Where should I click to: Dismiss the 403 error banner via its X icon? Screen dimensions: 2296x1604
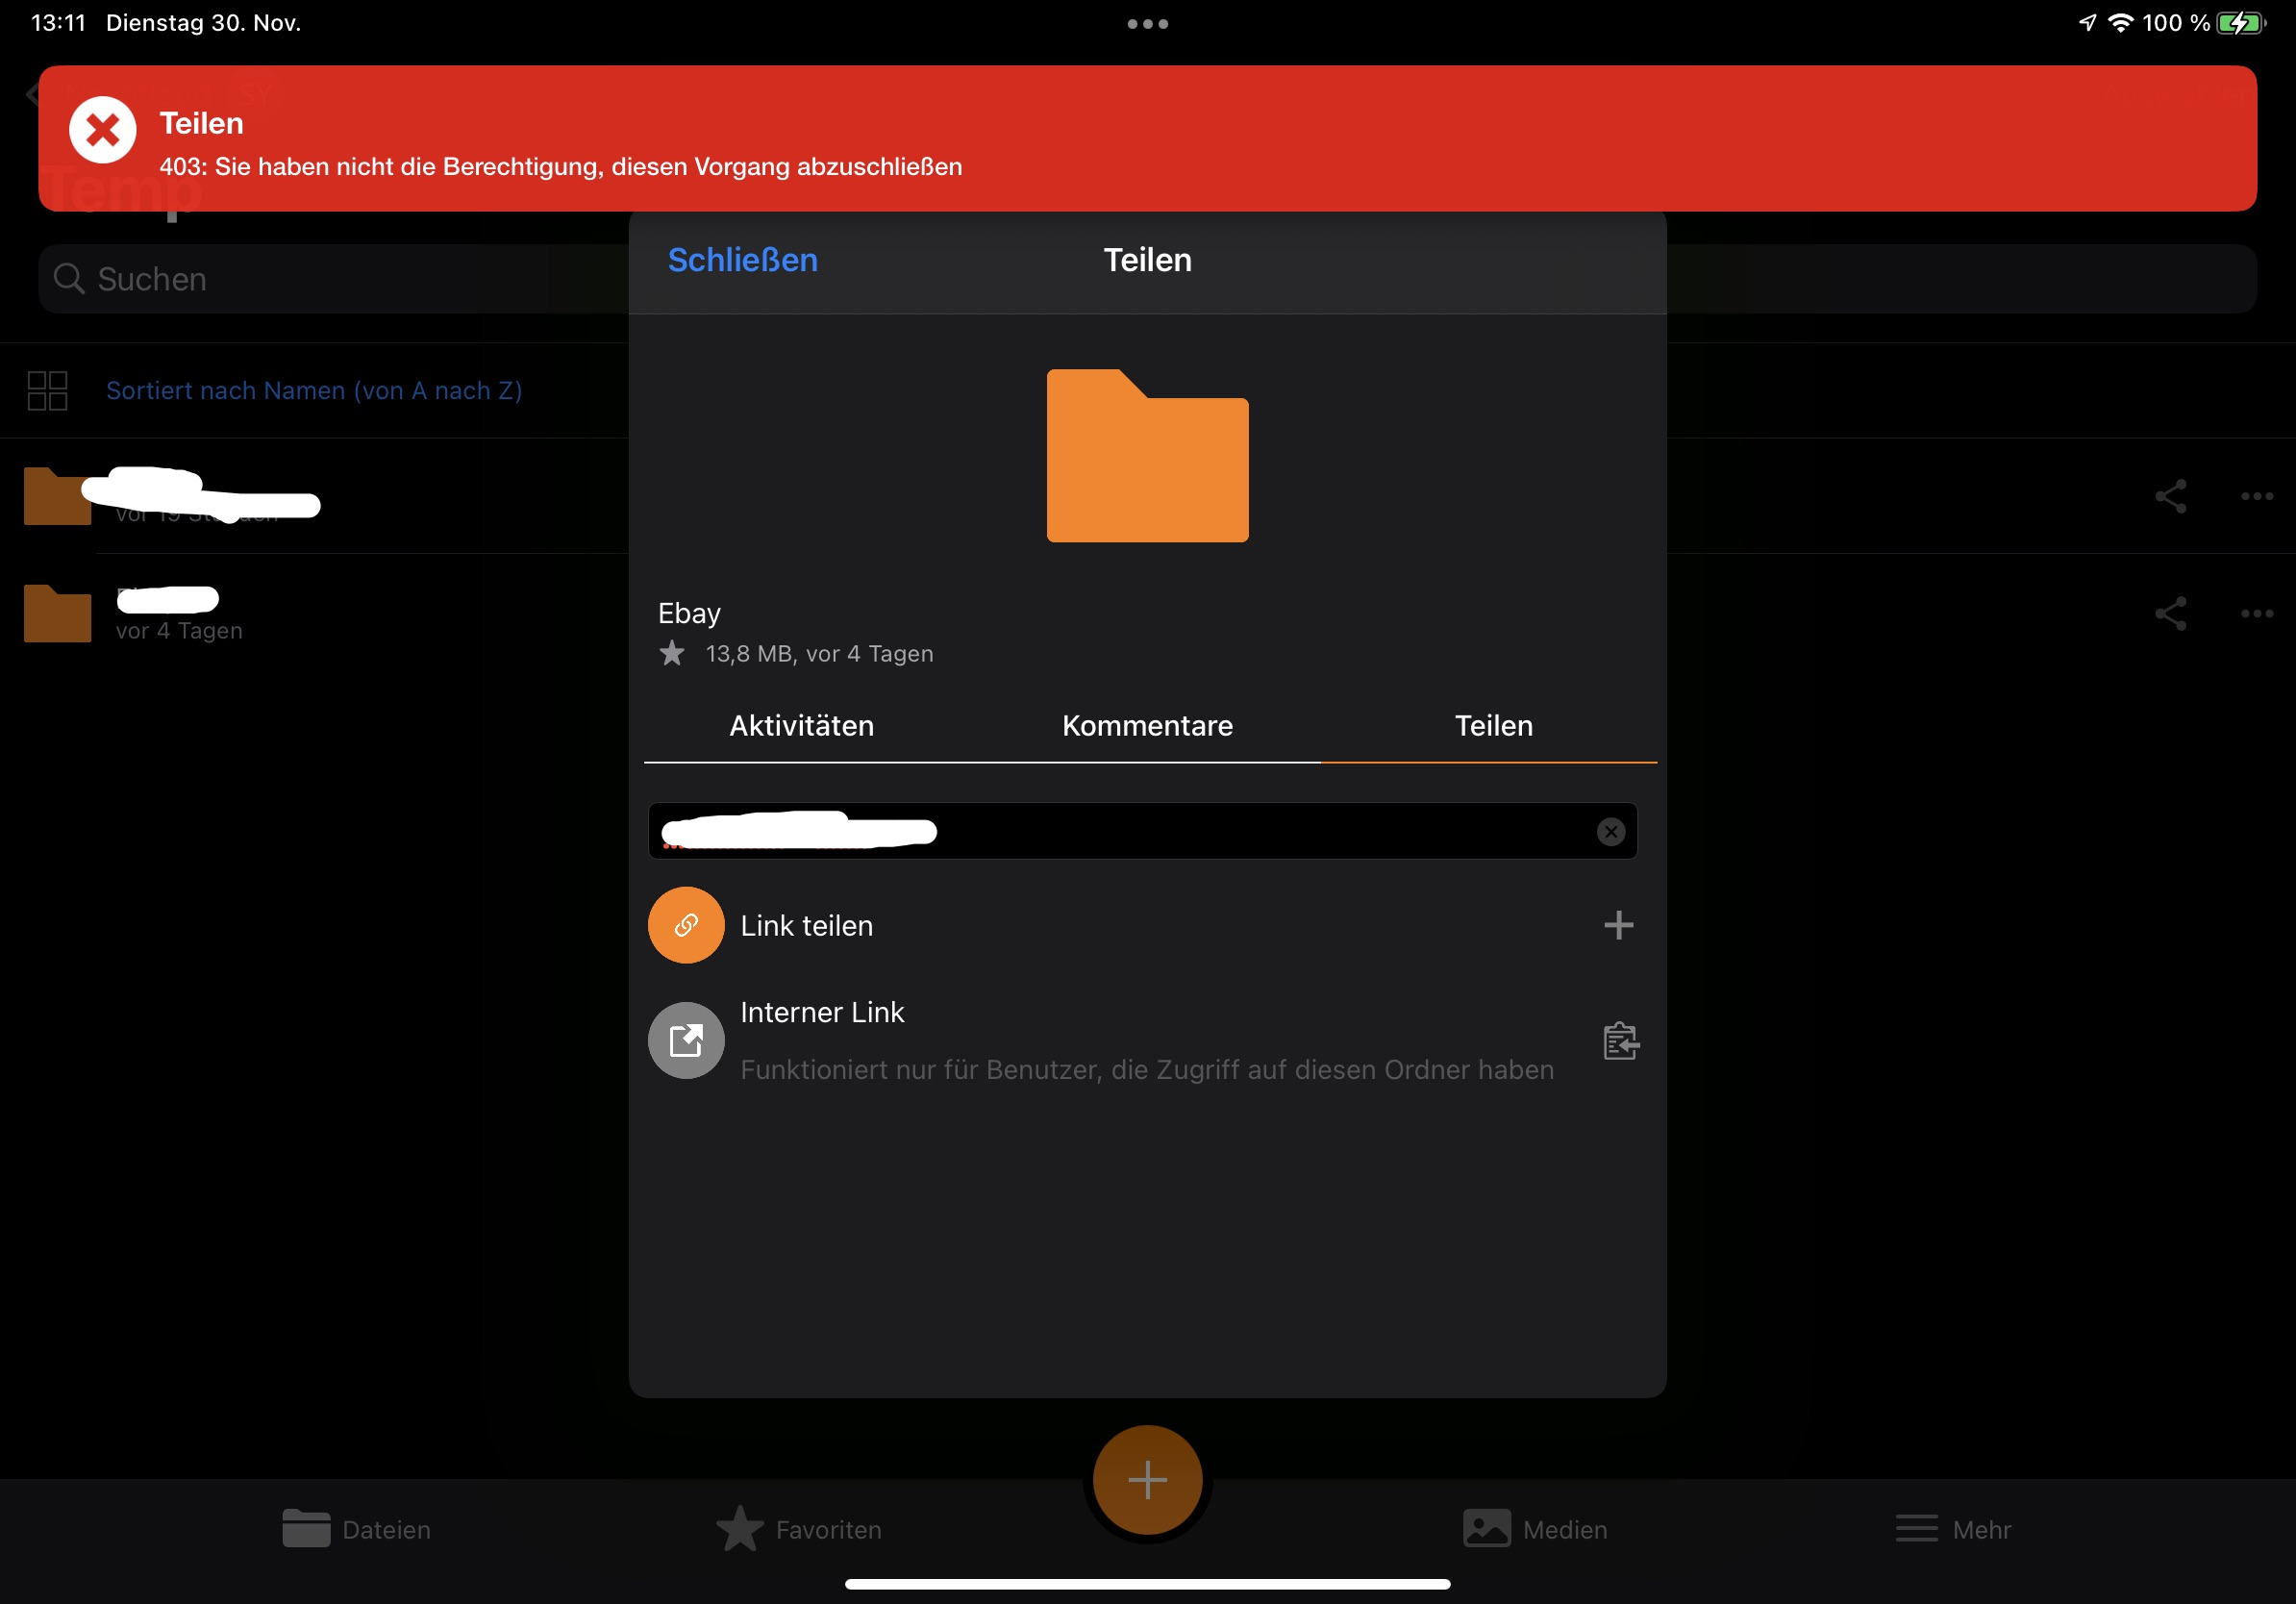[x=101, y=128]
